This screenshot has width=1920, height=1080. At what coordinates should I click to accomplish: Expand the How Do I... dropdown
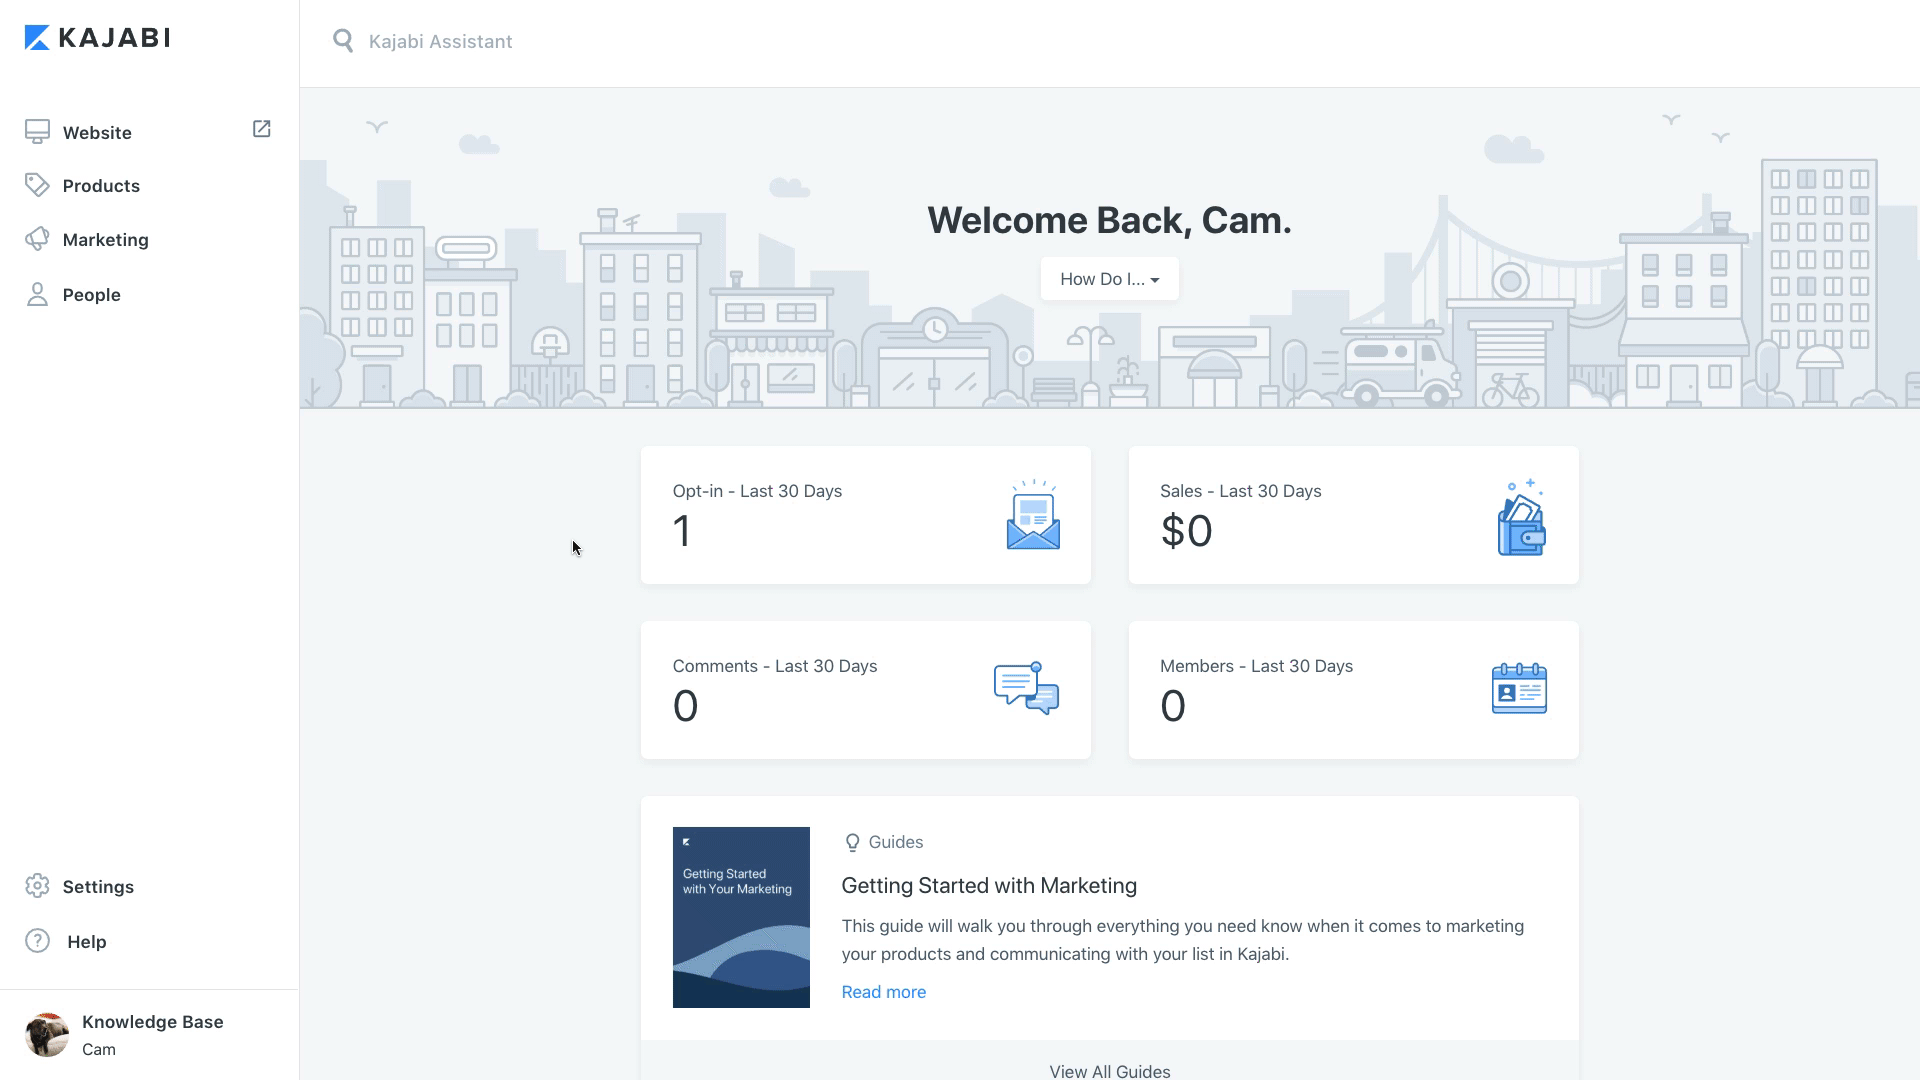point(1109,279)
